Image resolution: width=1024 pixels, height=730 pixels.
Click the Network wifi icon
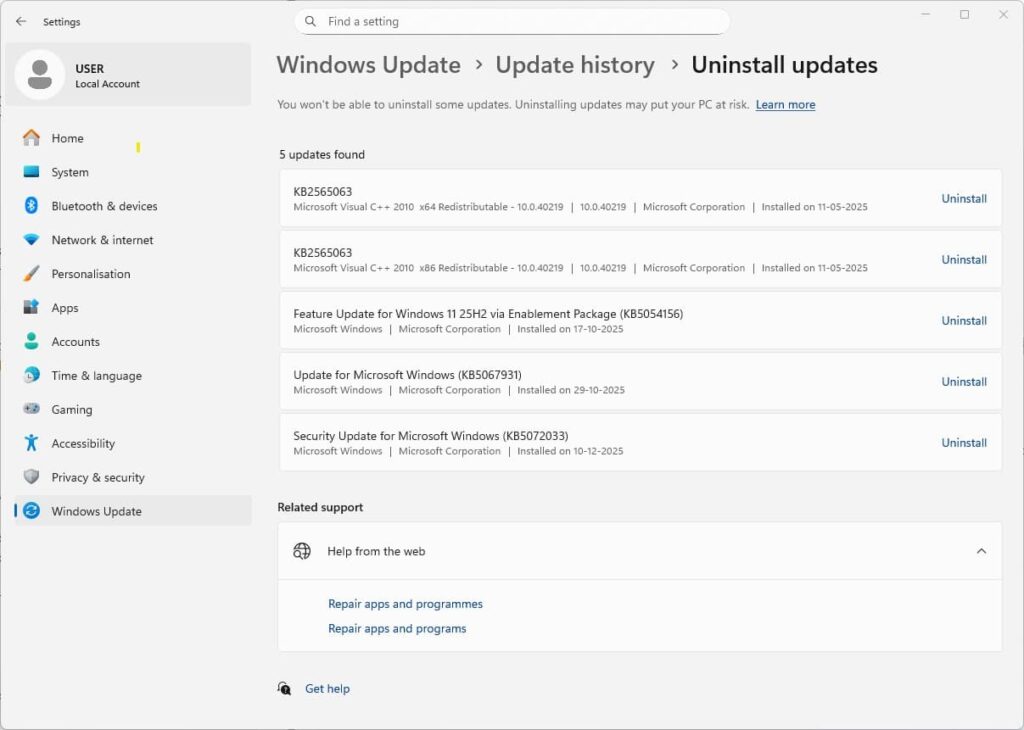[x=31, y=240]
